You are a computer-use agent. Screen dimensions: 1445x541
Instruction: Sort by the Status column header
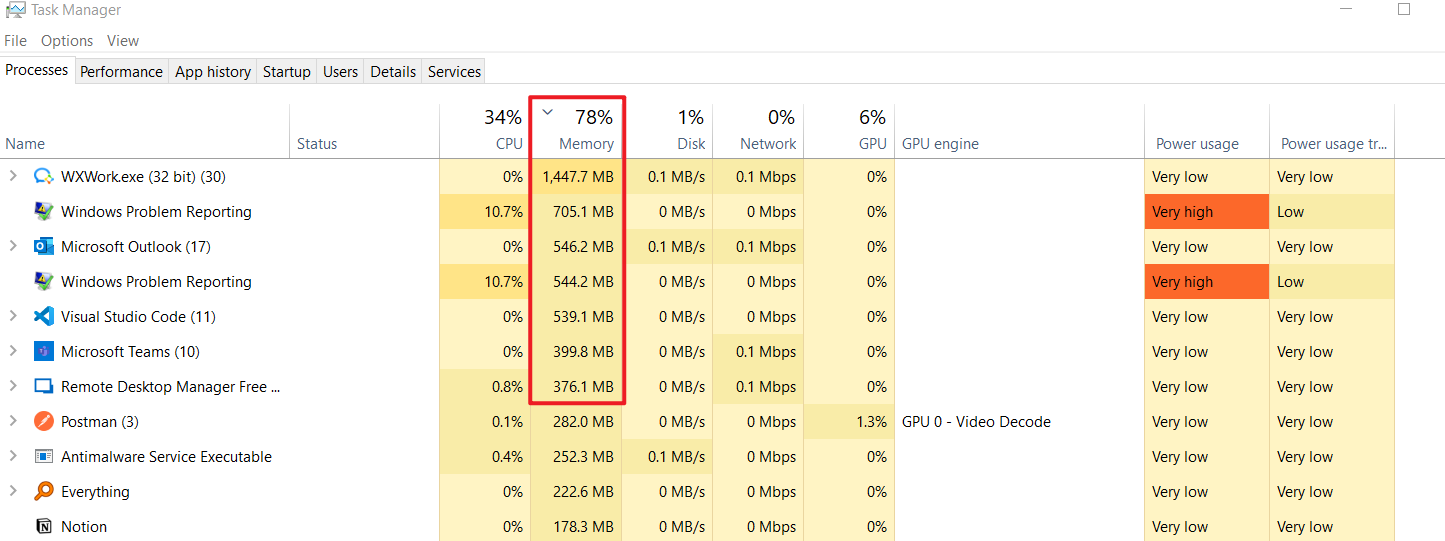coord(364,131)
